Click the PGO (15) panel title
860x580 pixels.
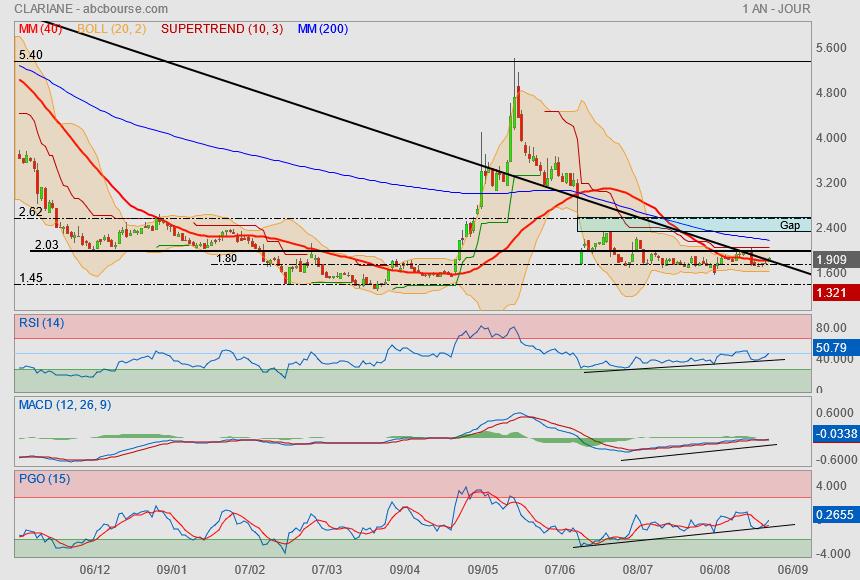click(44, 479)
